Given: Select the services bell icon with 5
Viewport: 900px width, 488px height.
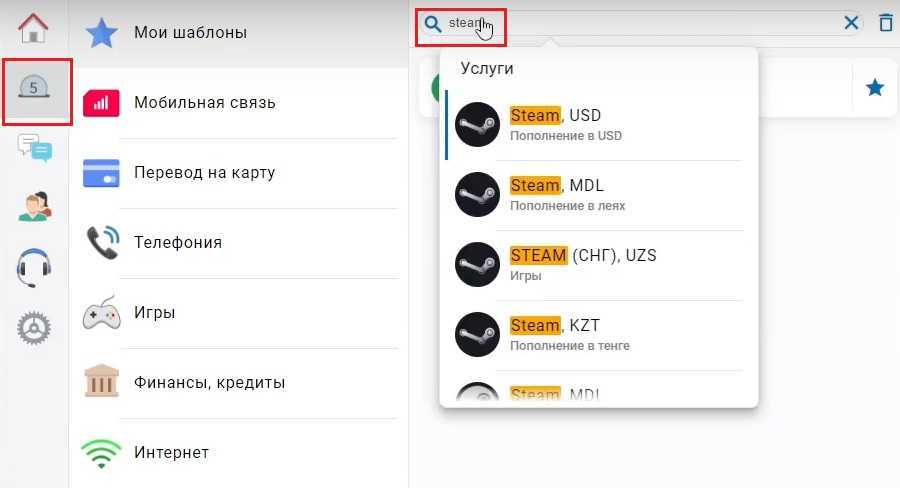Looking at the screenshot, I should click(33, 88).
